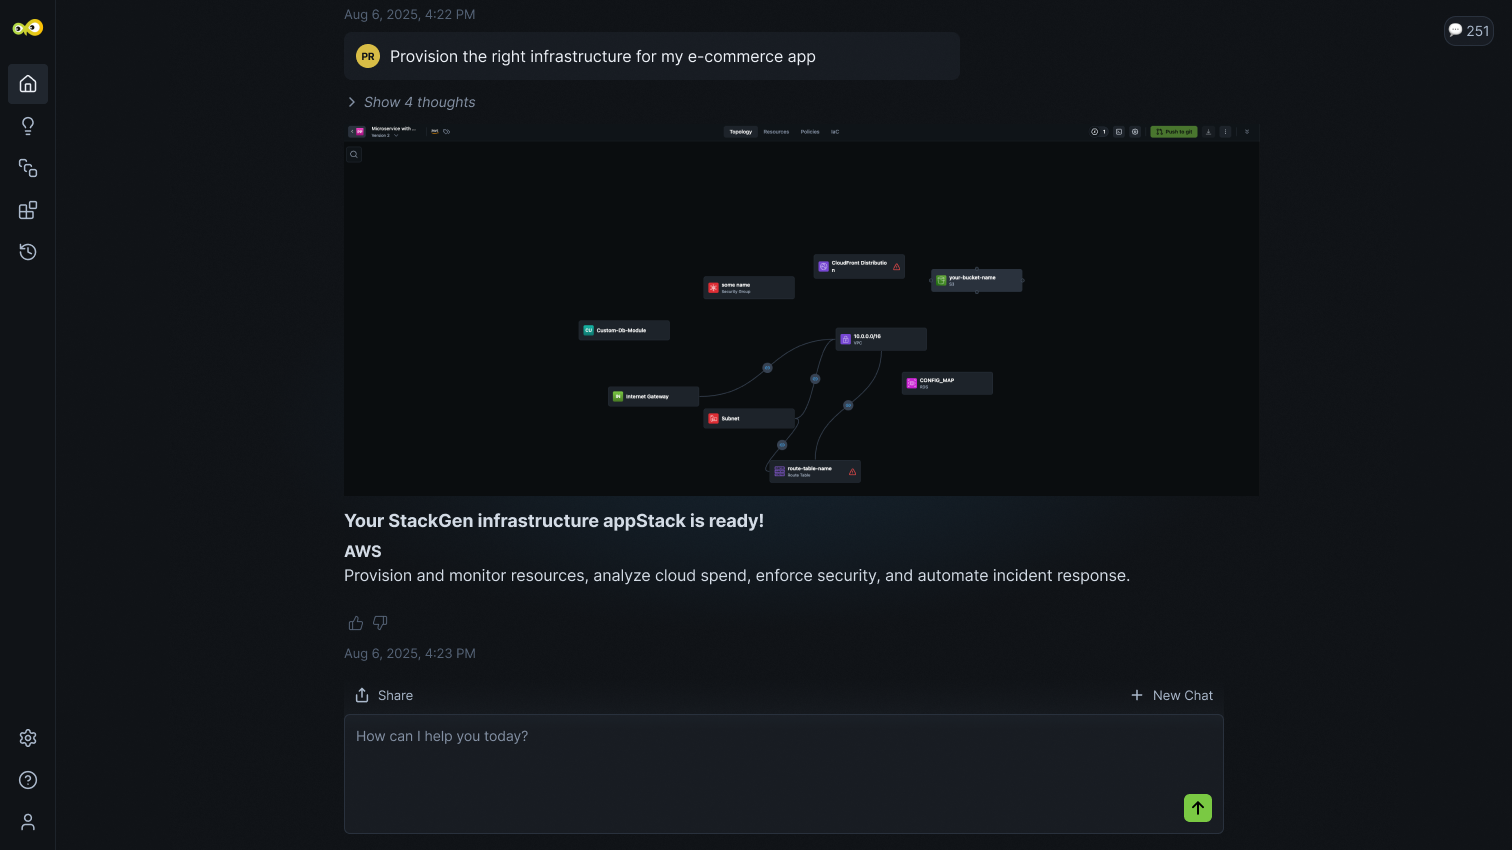This screenshot has height=850, width=1512.
Task: Collapse panel with double chevron icon
Action: pos(1246,132)
